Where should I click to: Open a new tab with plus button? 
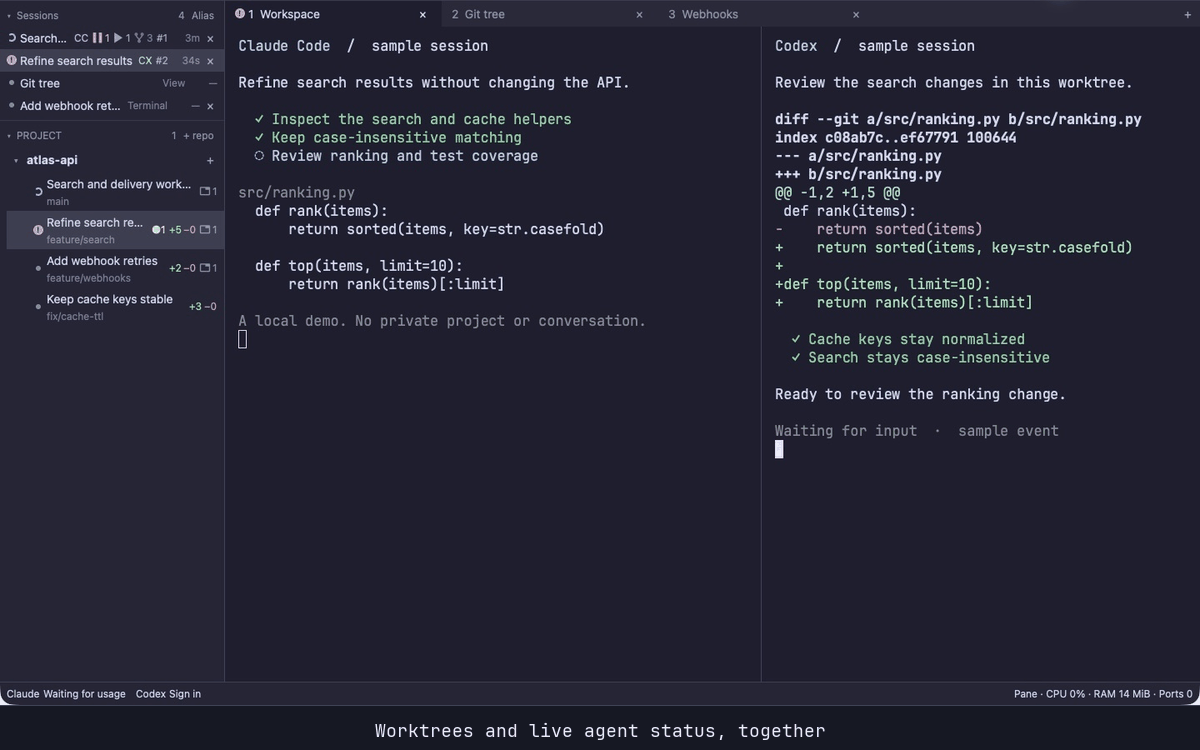tap(1188, 15)
